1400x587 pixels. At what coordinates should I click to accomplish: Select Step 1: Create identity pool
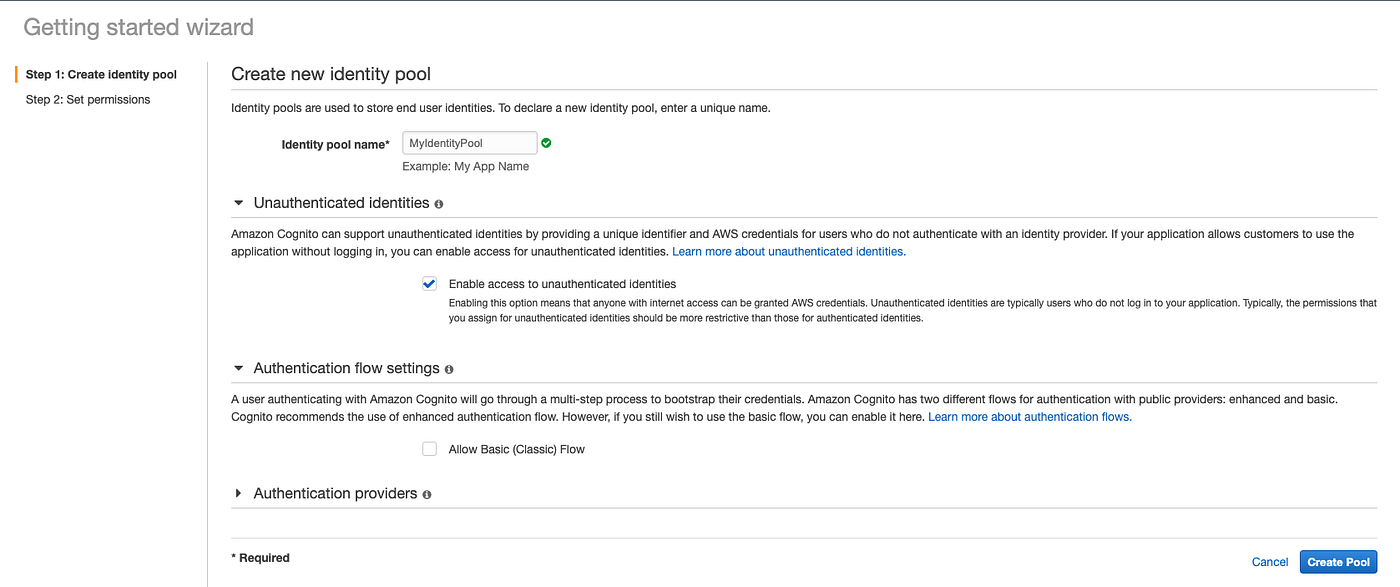click(101, 75)
